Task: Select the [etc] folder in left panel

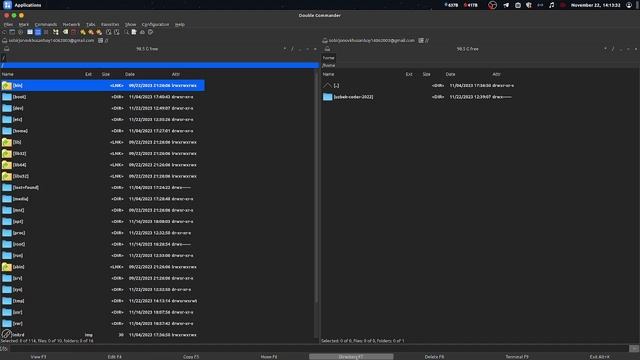Action: pyautogui.click(x=102, y=120)
